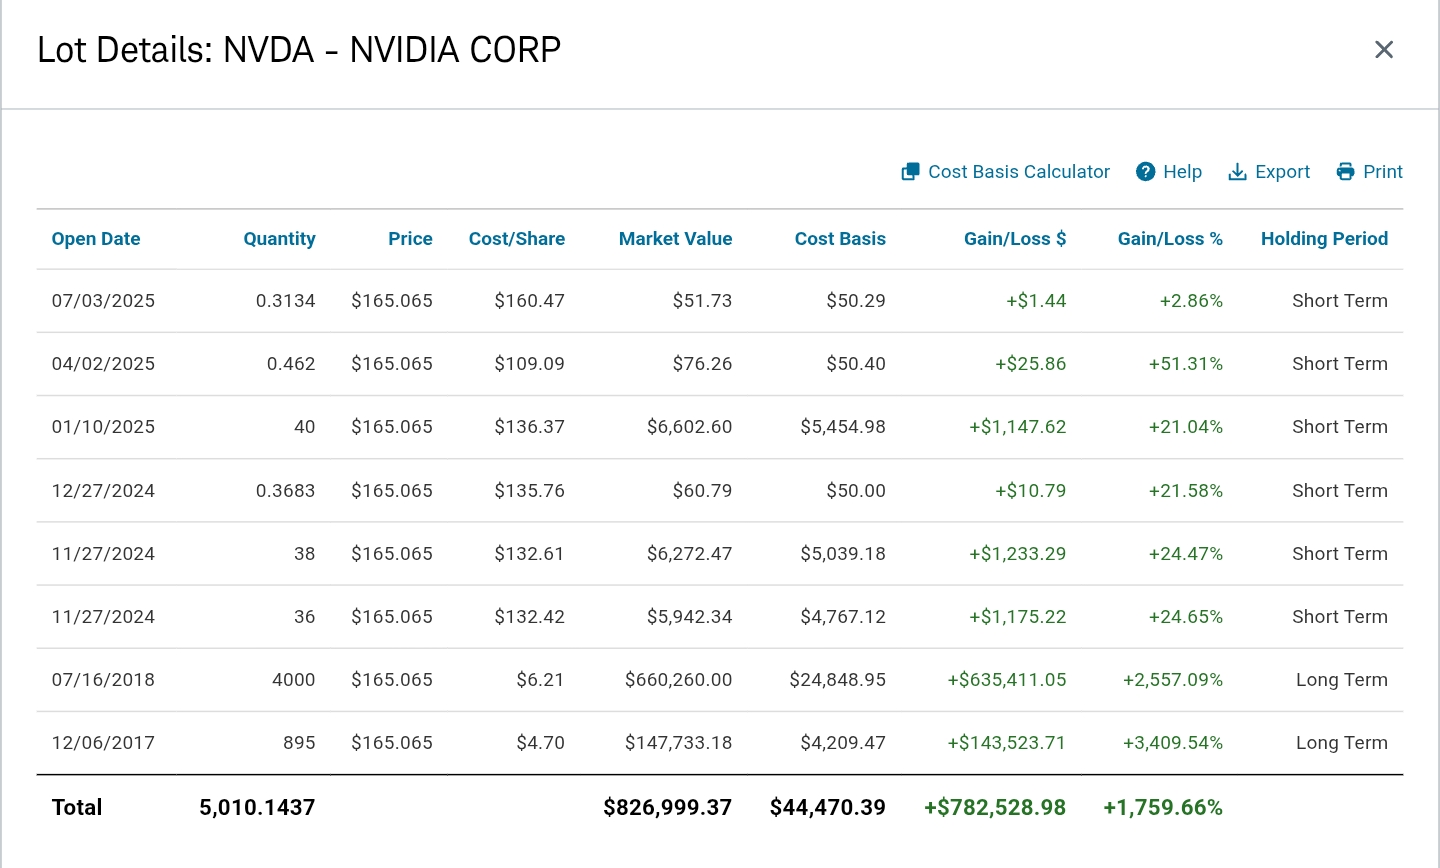Click cost per share $136.37
The image size is (1440, 868).
[529, 427]
